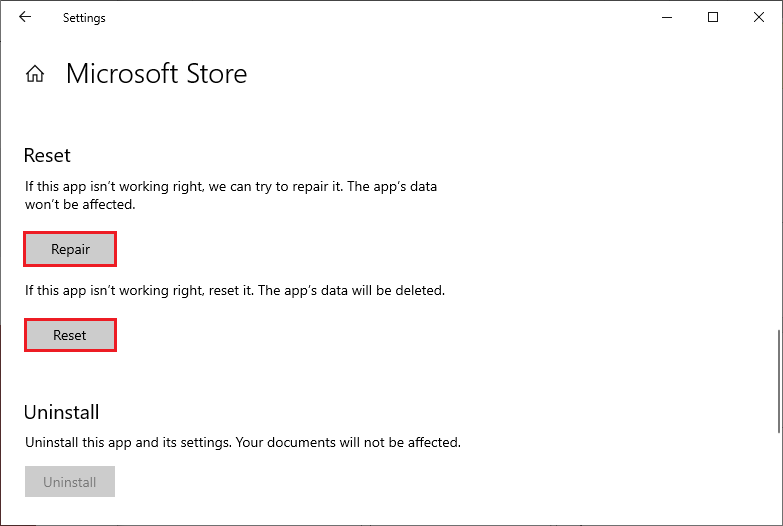The width and height of the screenshot is (783, 526).
Task: Close the Settings window
Action: 759,17
